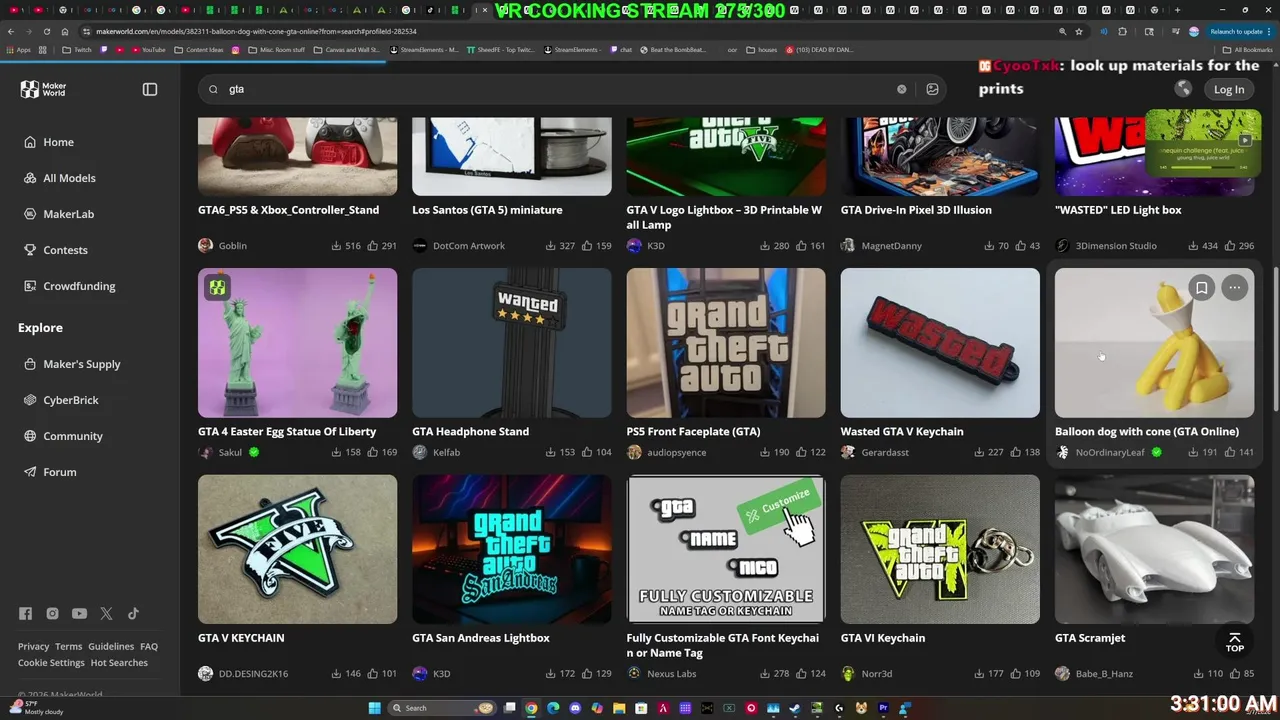
Task: Open the Wasted GTA V Keychain thumbnail
Action: pyautogui.click(x=940, y=342)
